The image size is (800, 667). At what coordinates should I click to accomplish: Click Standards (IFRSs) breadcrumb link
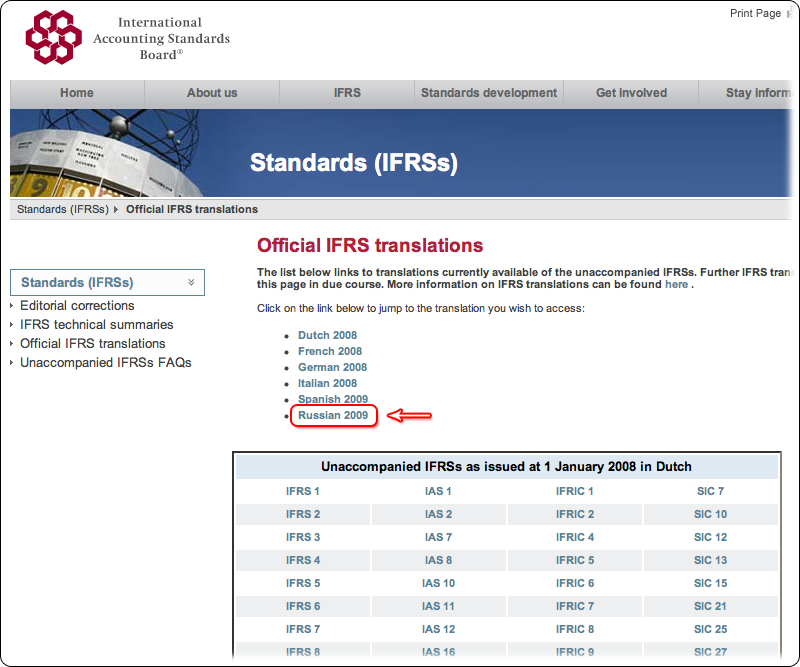coord(63,209)
